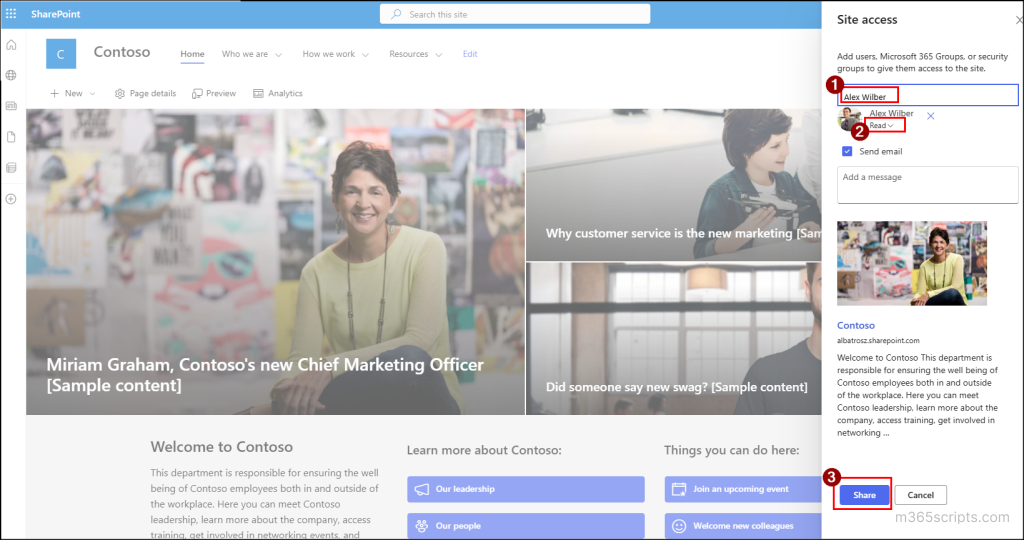Open the New dropdown arrow

(x=92, y=93)
